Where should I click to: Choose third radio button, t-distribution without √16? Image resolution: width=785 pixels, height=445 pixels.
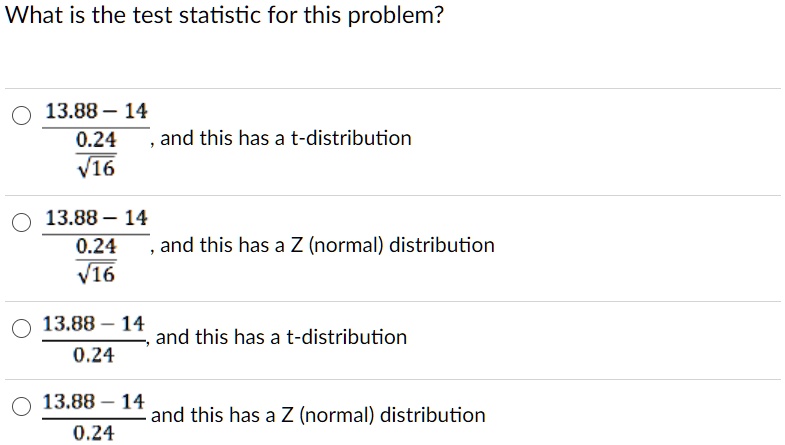22,328
